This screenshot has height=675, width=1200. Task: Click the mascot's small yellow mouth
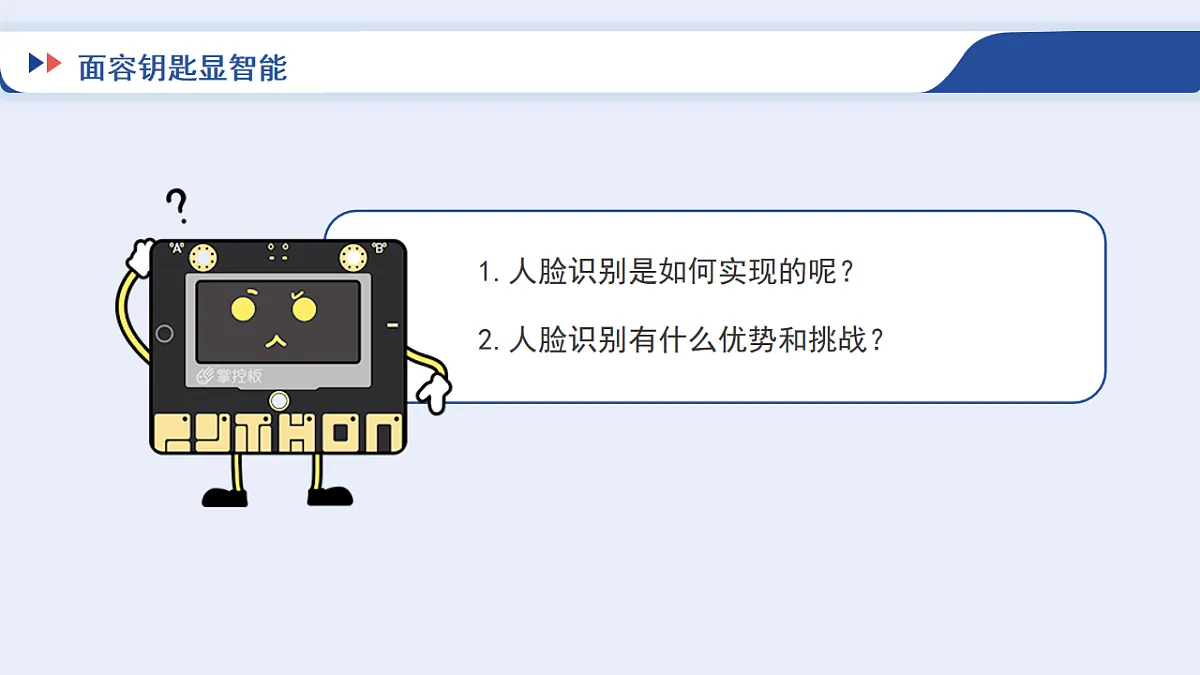(274, 341)
